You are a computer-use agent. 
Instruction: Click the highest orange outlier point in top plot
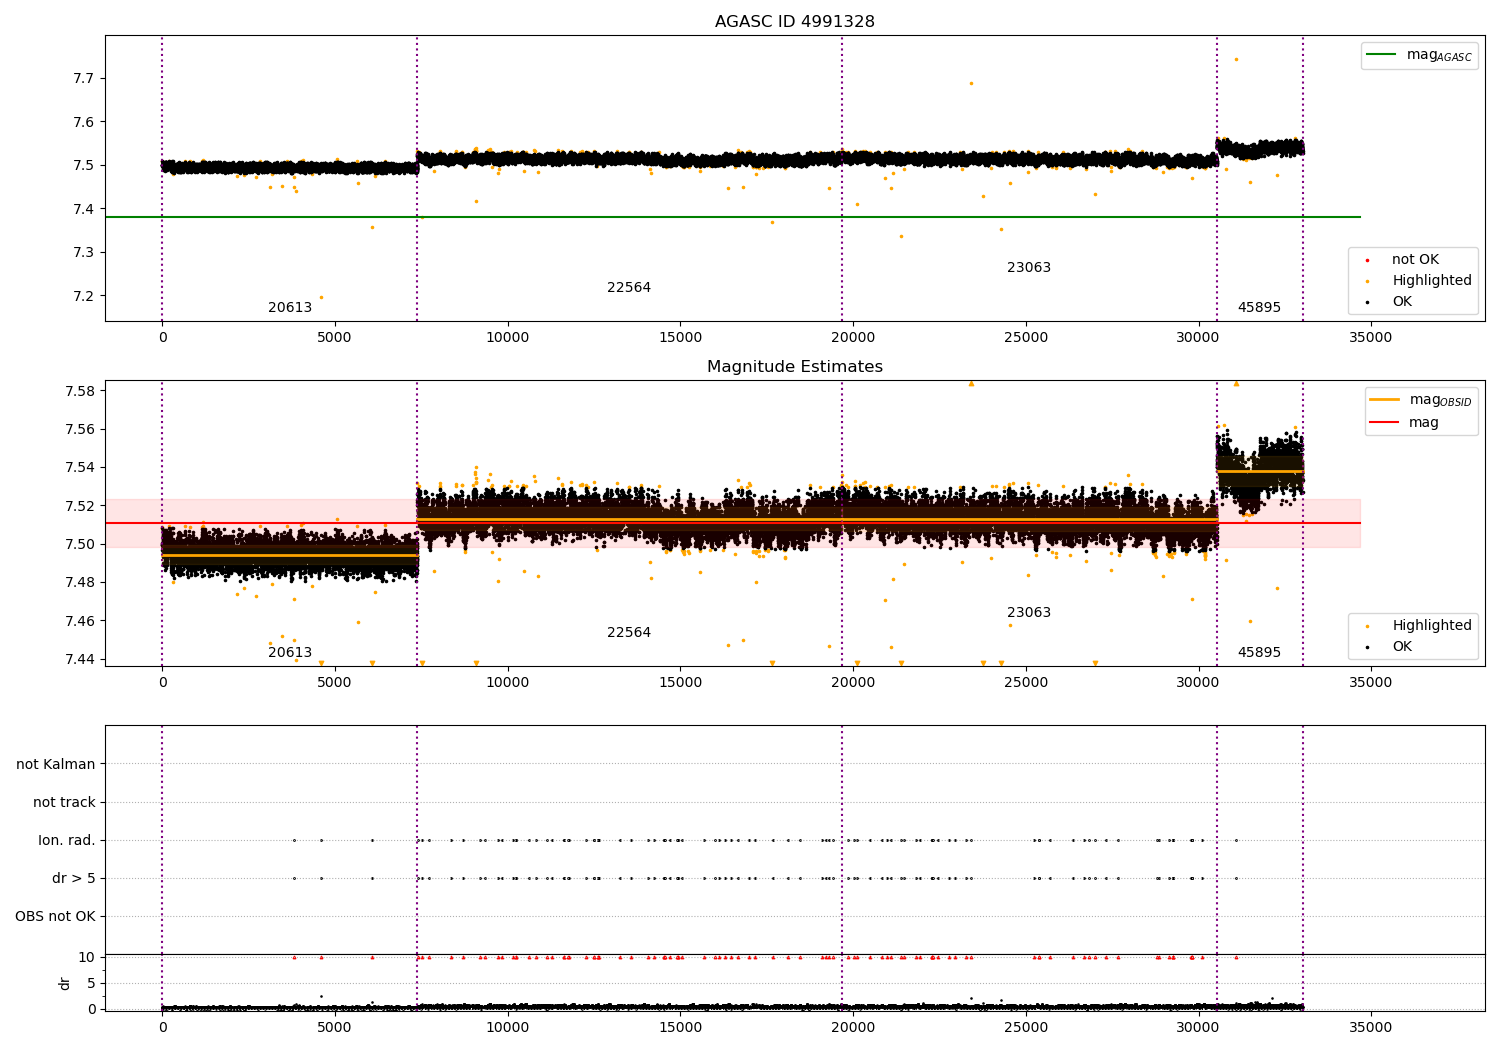click(1236, 59)
